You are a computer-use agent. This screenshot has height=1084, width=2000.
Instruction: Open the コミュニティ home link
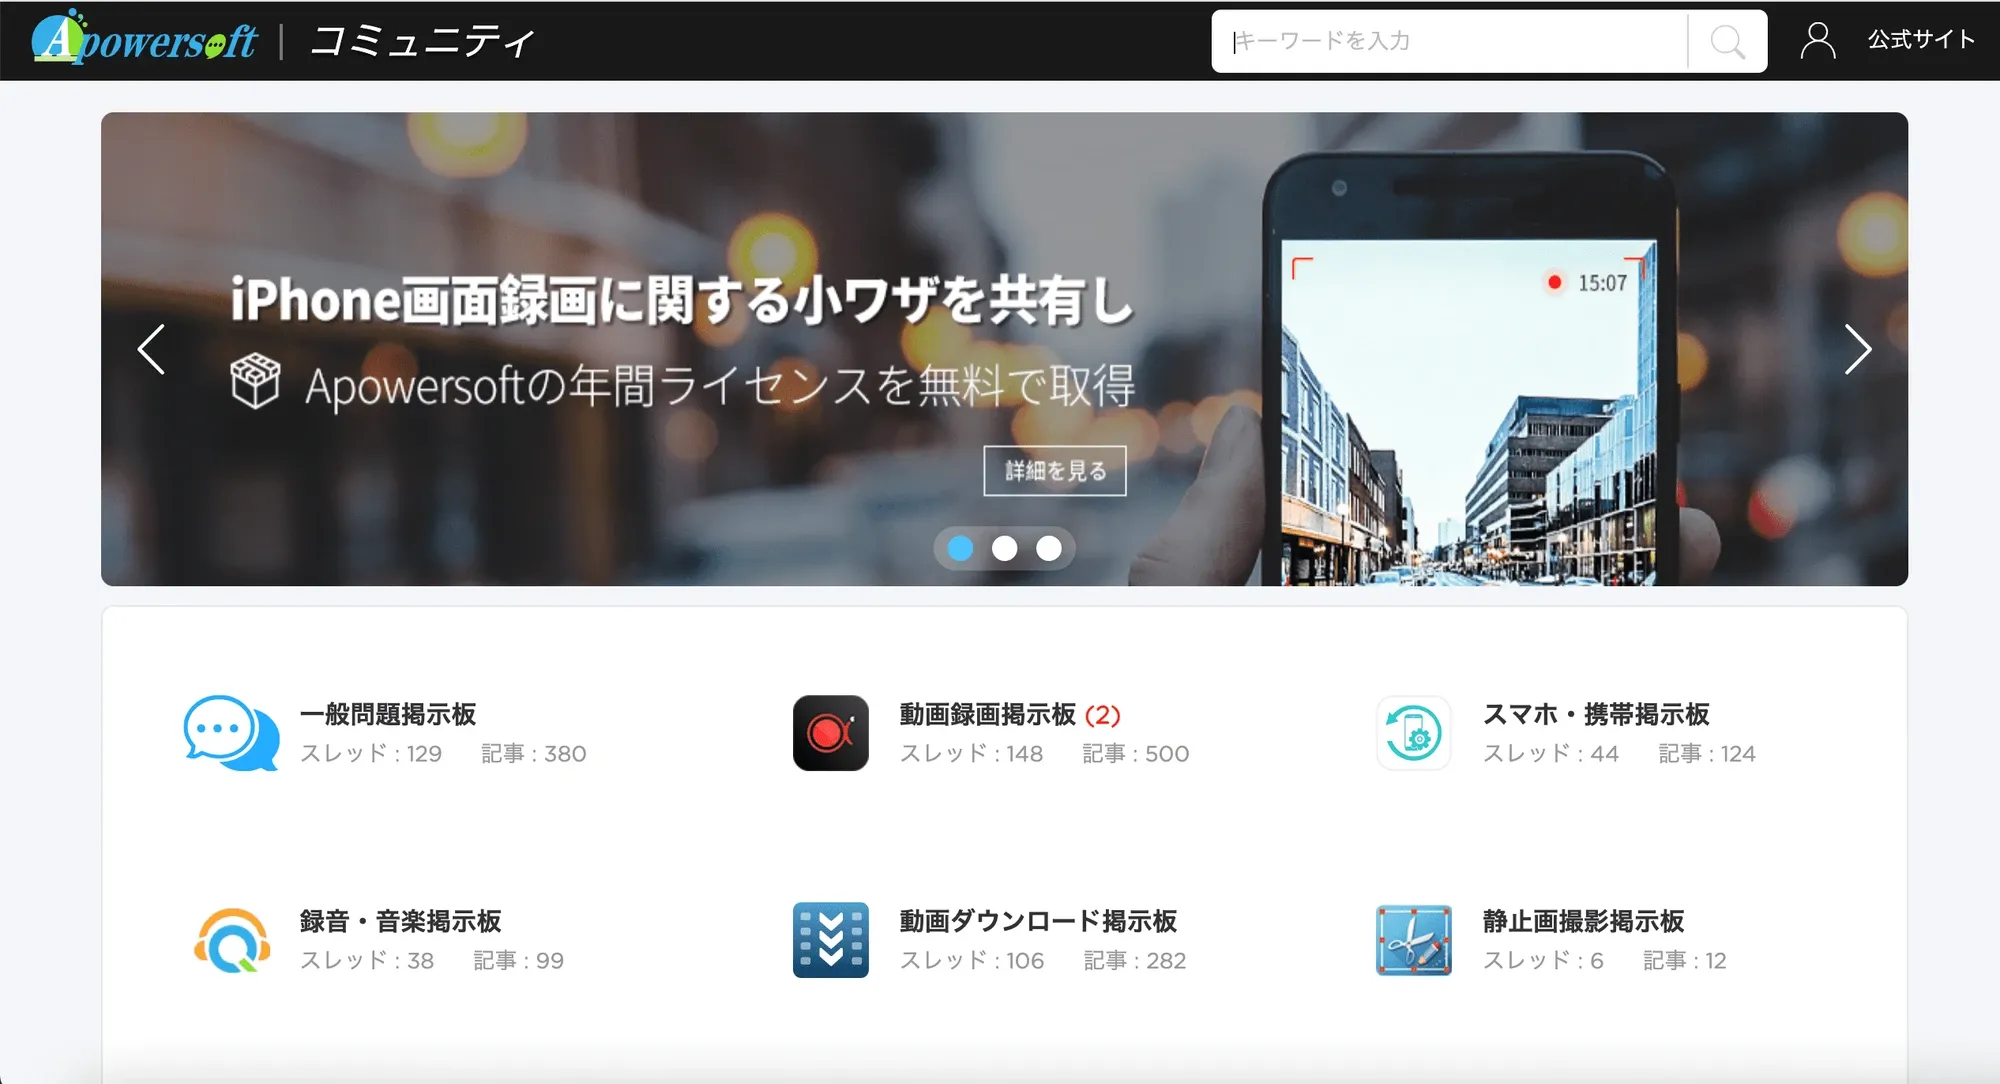tap(422, 42)
